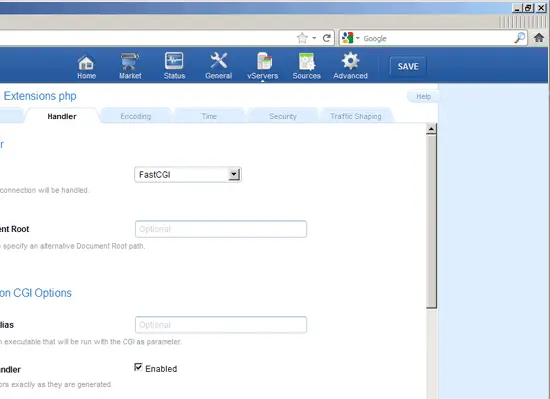Uncheck the Enabled checkbox

tap(138, 367)
